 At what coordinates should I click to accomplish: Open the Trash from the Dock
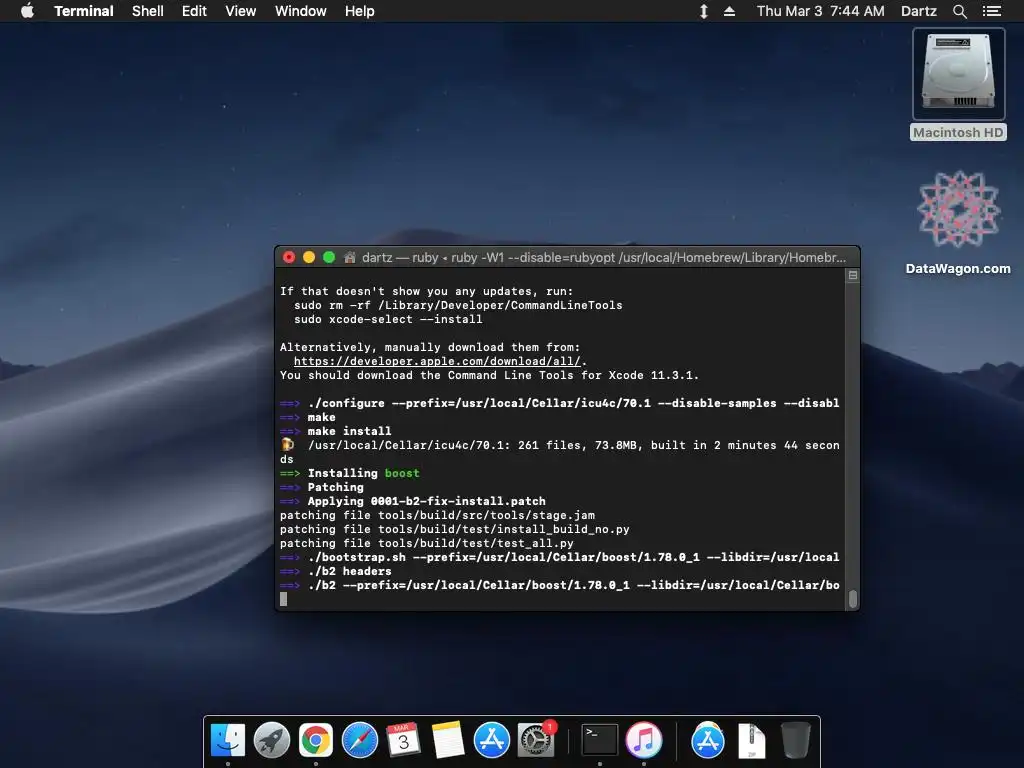pyautogui.click(x=795, y=740)
